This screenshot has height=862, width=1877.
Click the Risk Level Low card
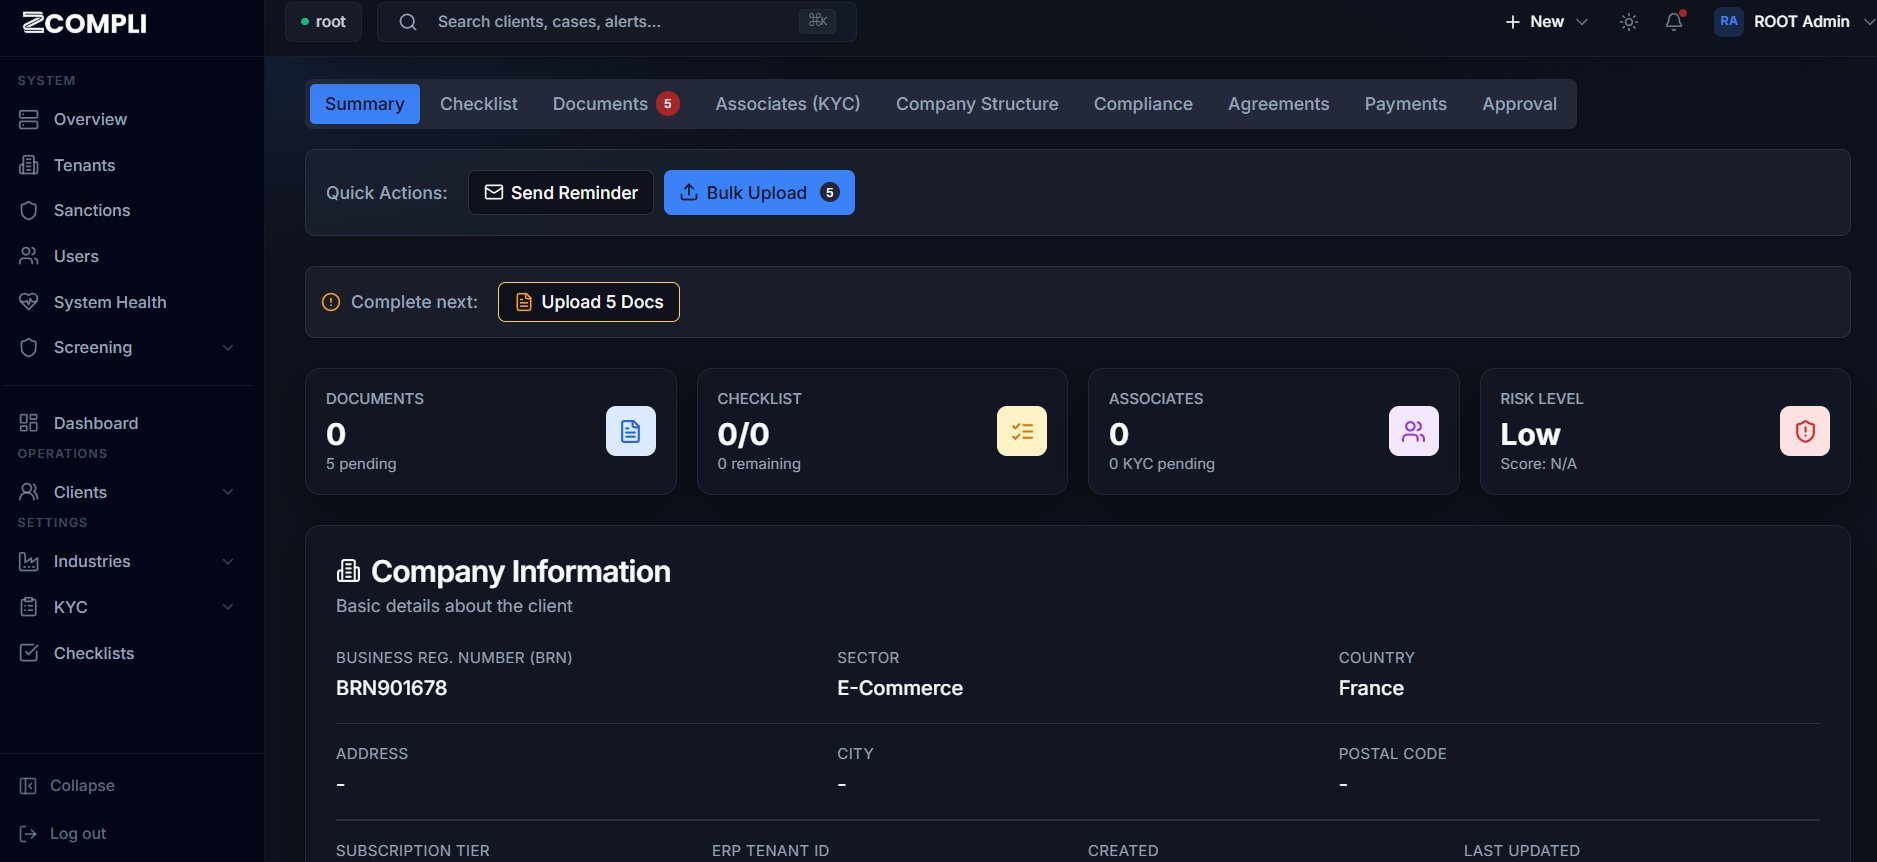pyautogui.click(x=1665, y=431)
